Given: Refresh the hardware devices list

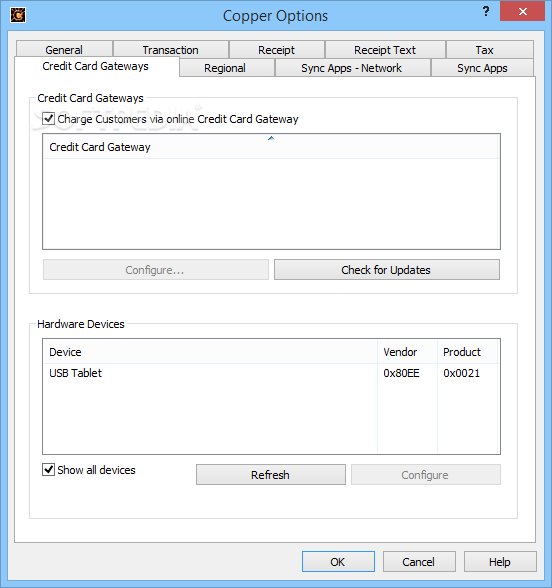Looking at the screenshot, I should pyautogui.click(x=271, y=475).
